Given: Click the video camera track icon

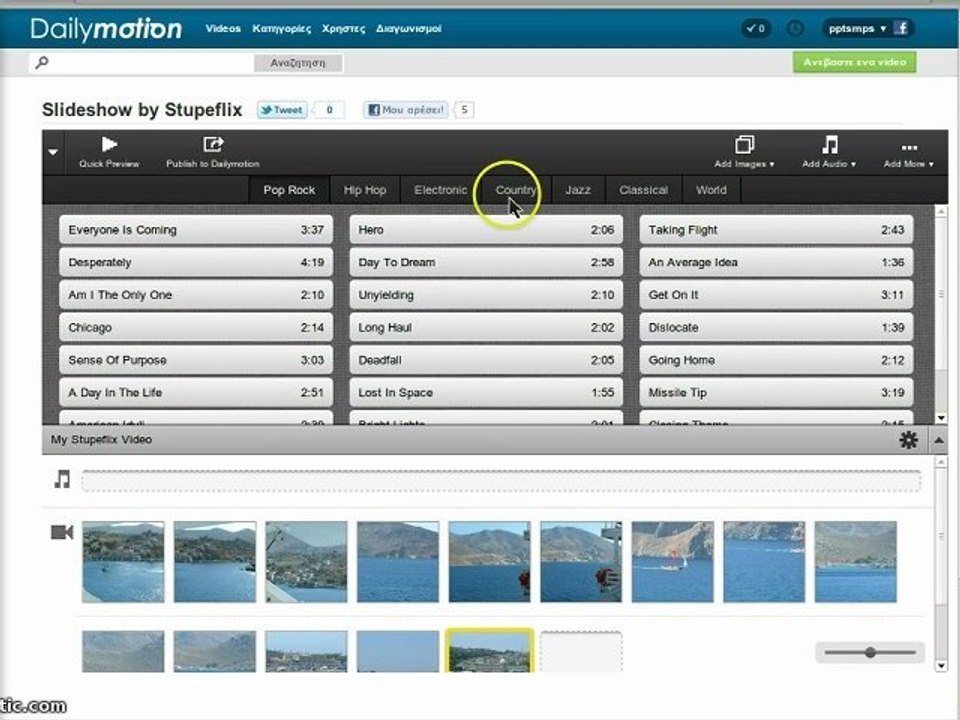Looking at the screenshot, I should coord(62,533).
